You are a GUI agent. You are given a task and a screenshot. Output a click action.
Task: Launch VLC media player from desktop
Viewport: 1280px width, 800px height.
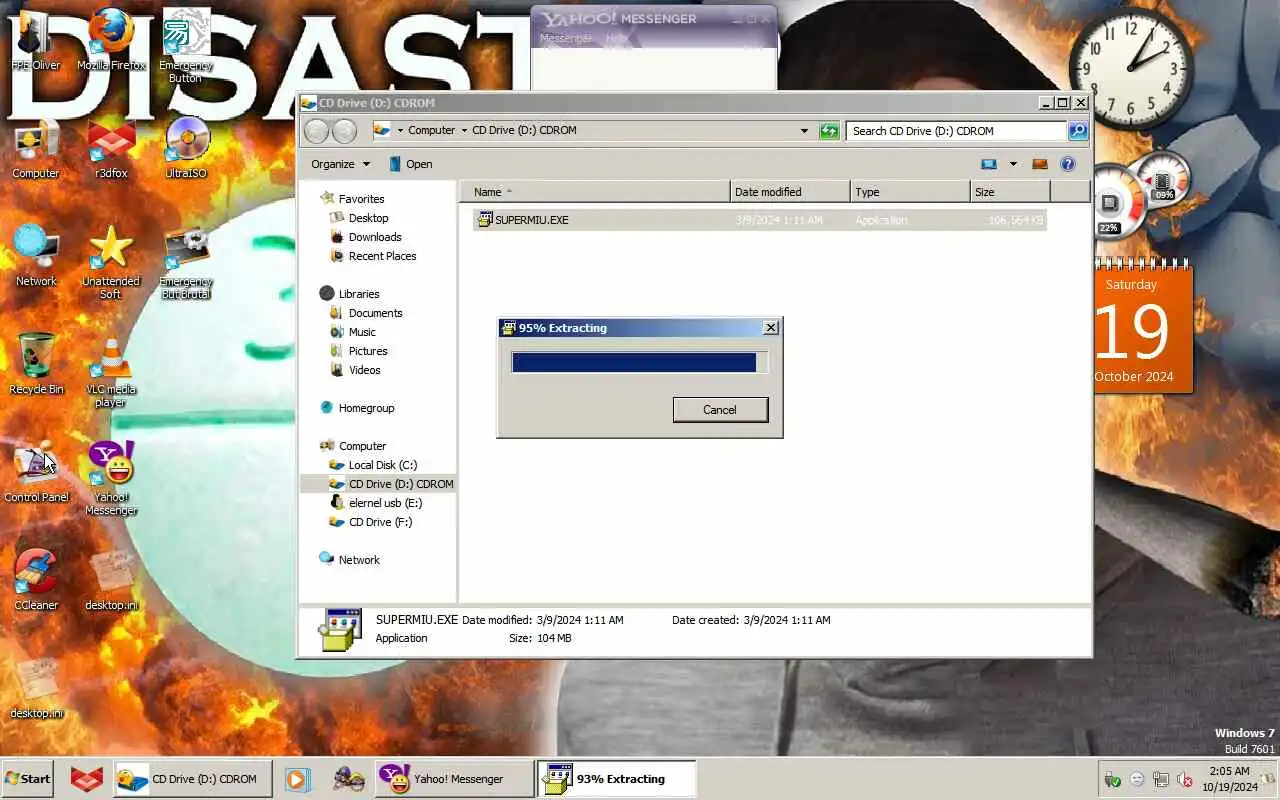tap(111, 372)
